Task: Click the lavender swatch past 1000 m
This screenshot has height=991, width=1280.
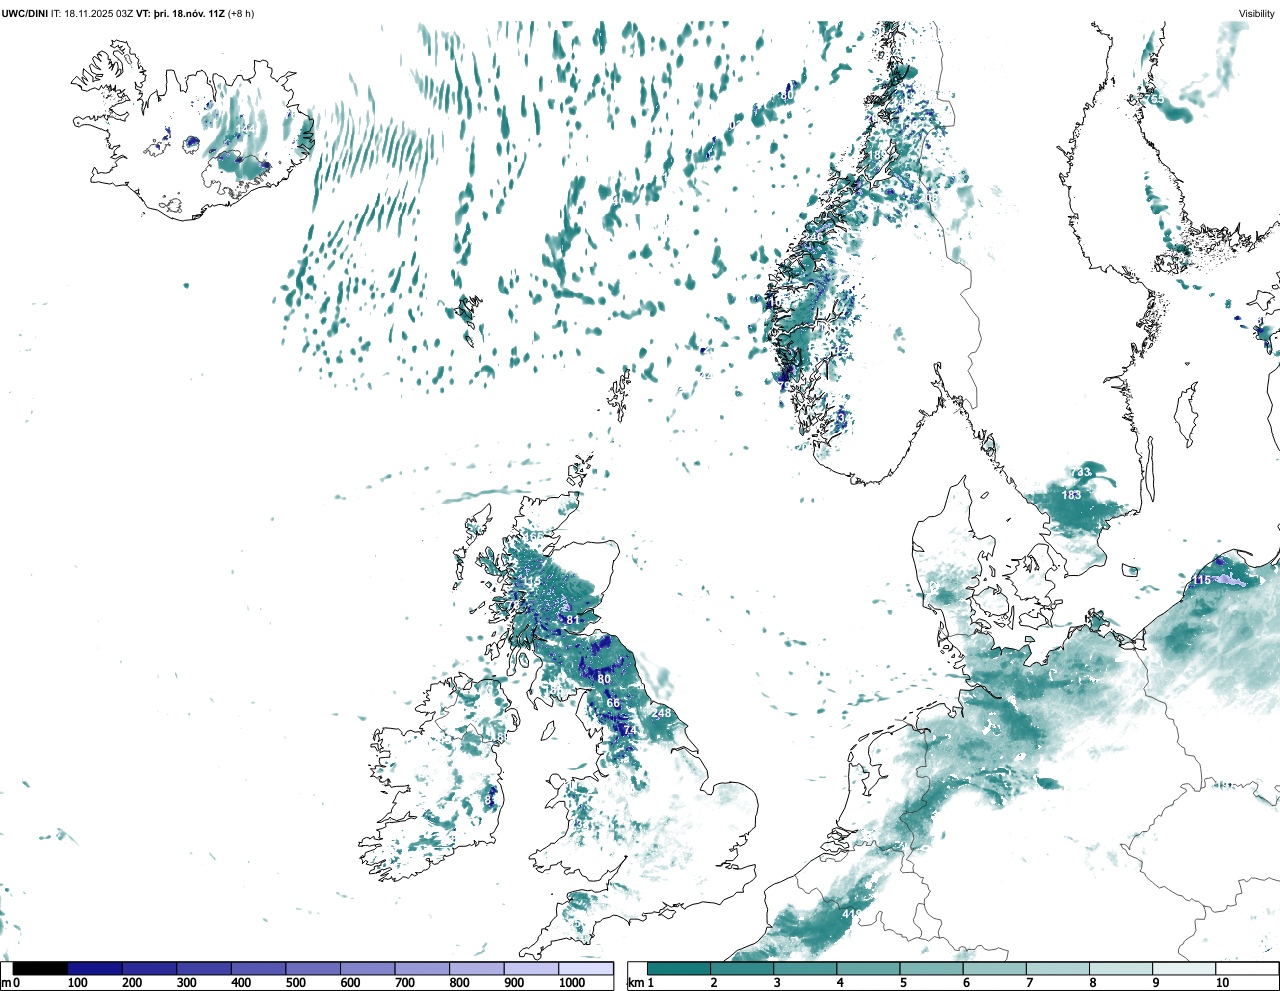Action: coord(586,968)
